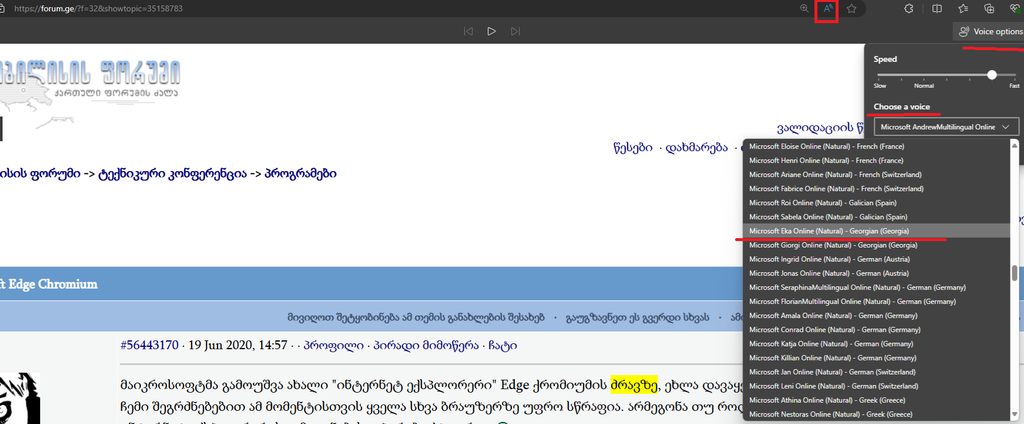
Task: Open პროგრამები breadcrumb link
Action: point(301,174)
